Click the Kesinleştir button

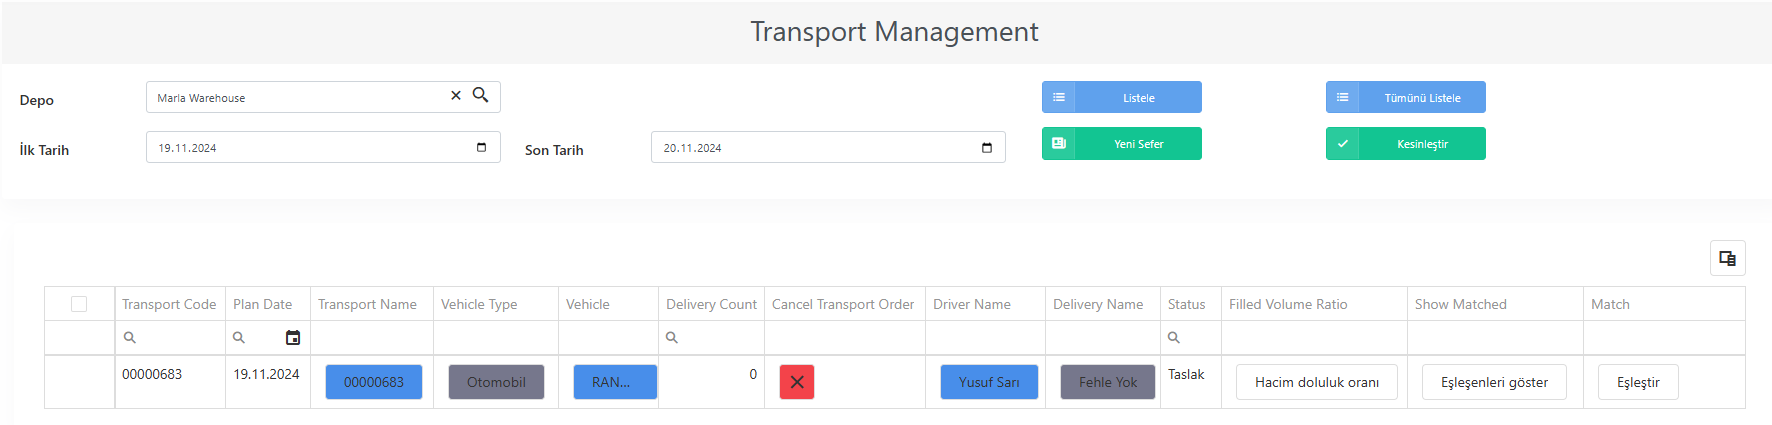[x=1406, y=143]
